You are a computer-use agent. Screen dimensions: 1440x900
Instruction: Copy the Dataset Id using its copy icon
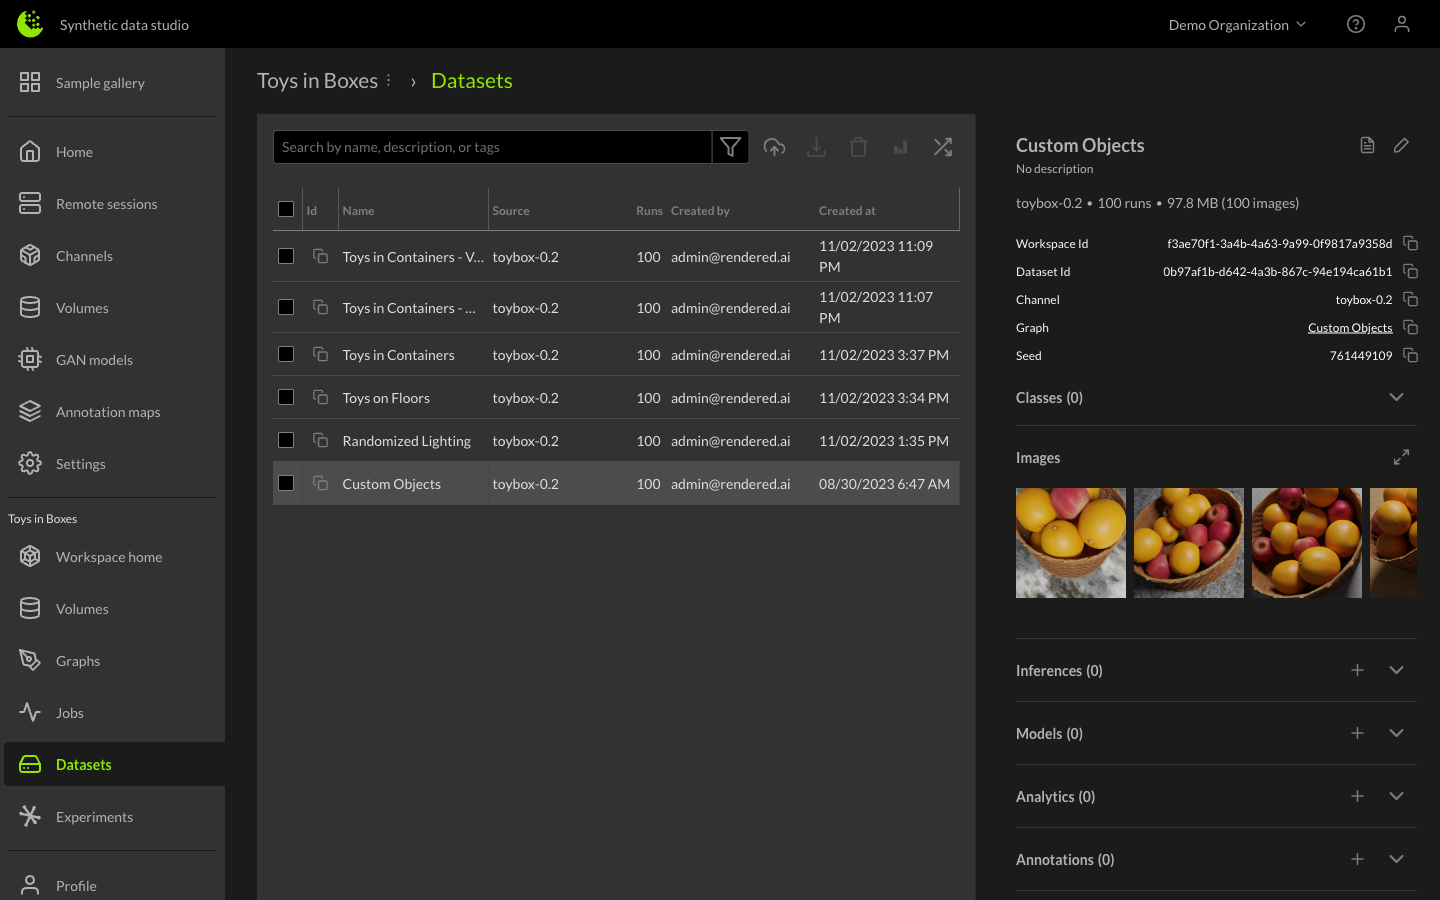(1410, 271)
